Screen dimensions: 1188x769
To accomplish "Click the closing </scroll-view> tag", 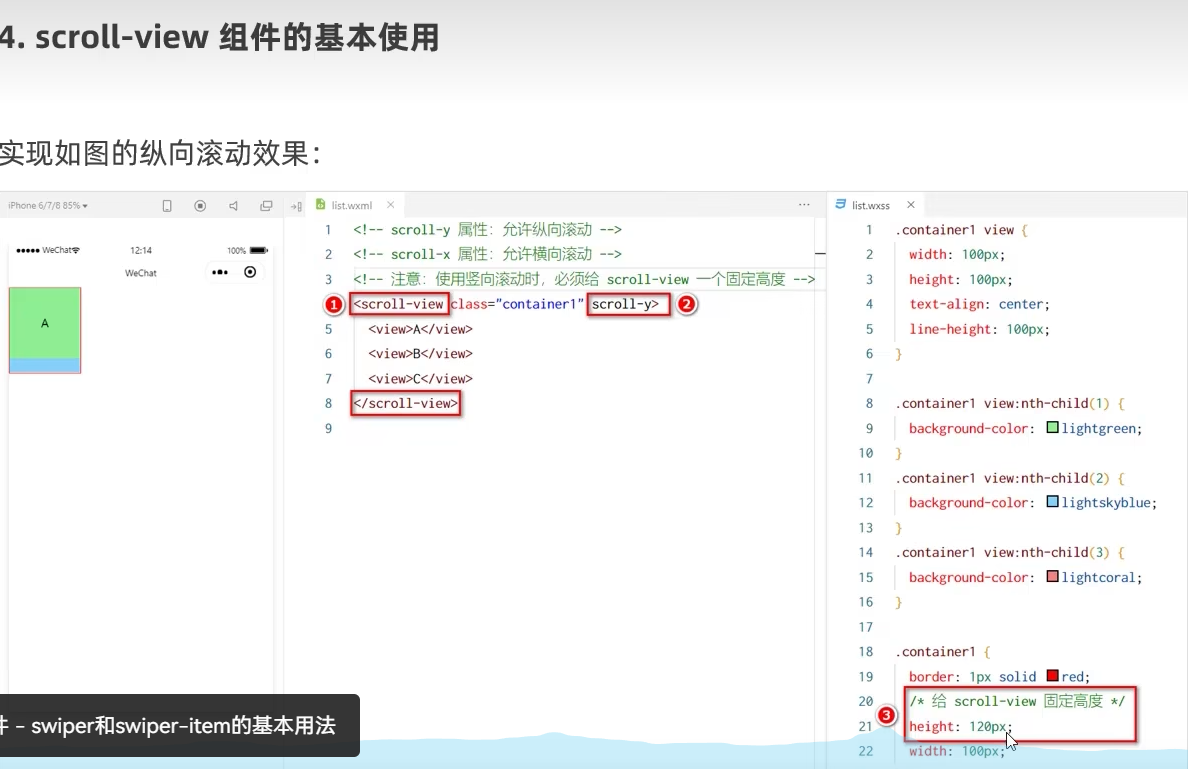I will [x=405, y=403].
